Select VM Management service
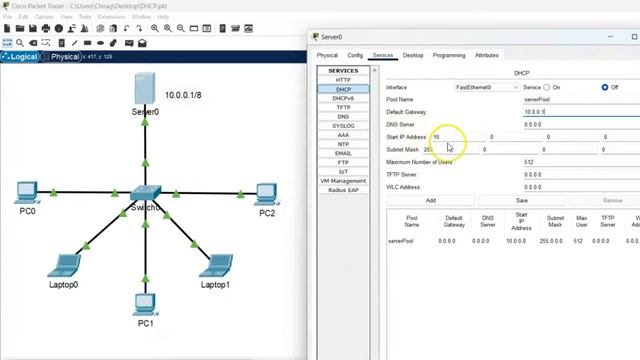 click(343, 181)
